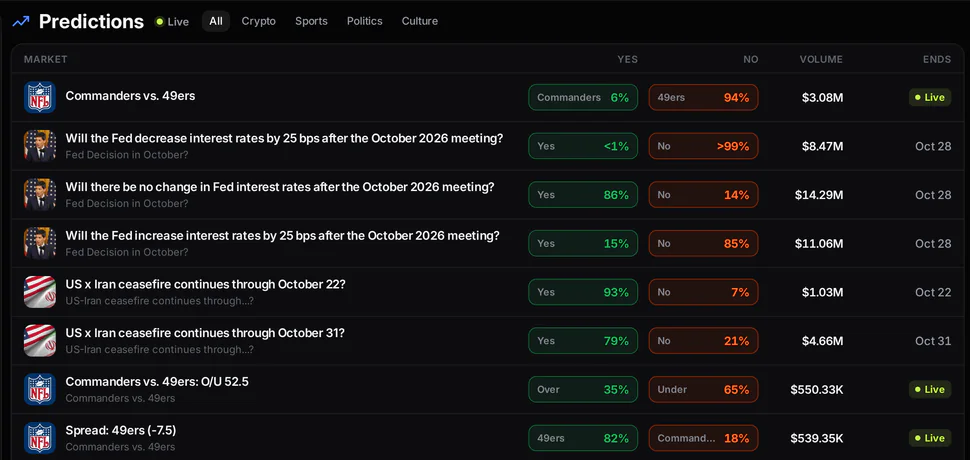Pick Over 35% on O/U 52.5
The image size is (970, 460).
pyautogui.click(x=583, y=390)
